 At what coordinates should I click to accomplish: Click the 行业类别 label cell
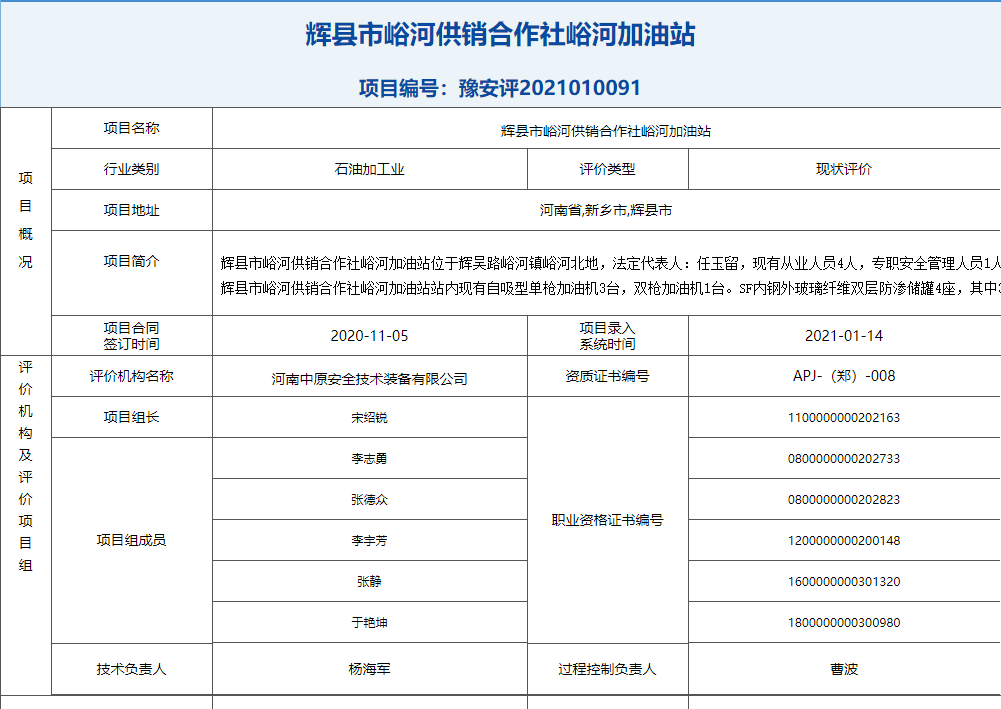click(132, 169)
